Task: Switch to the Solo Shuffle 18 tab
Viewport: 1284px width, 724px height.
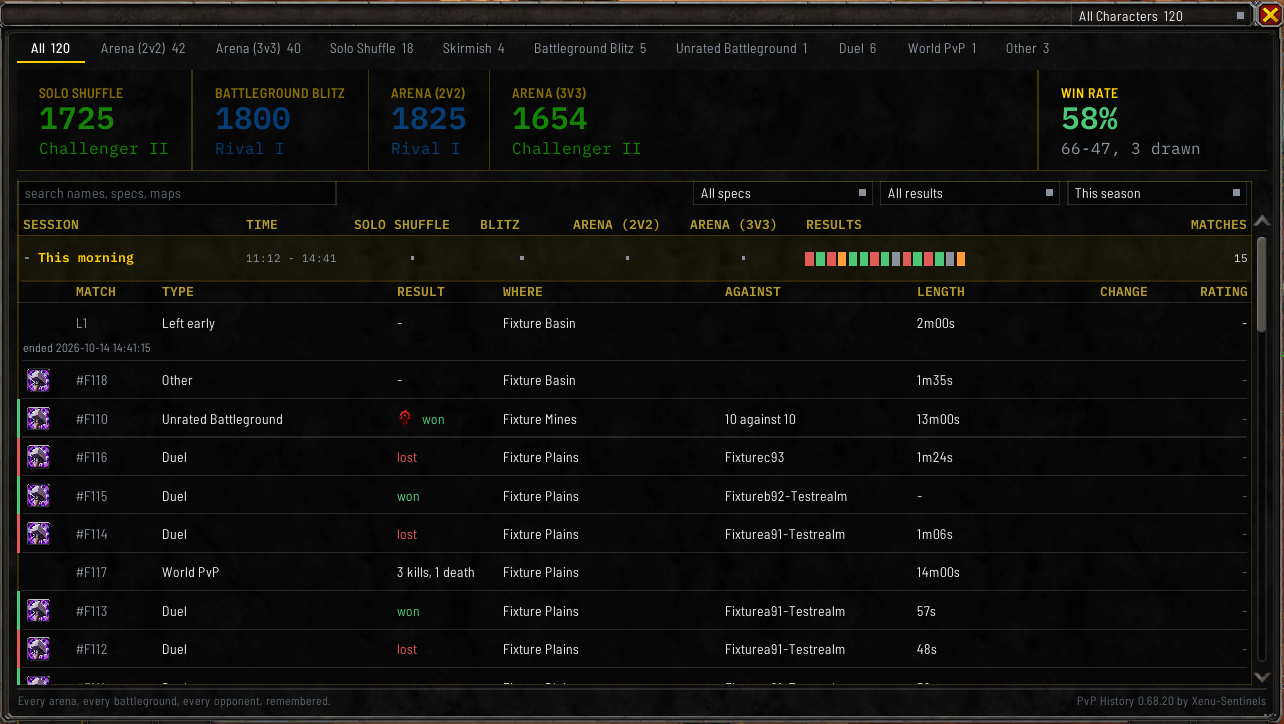Action: 371,48
